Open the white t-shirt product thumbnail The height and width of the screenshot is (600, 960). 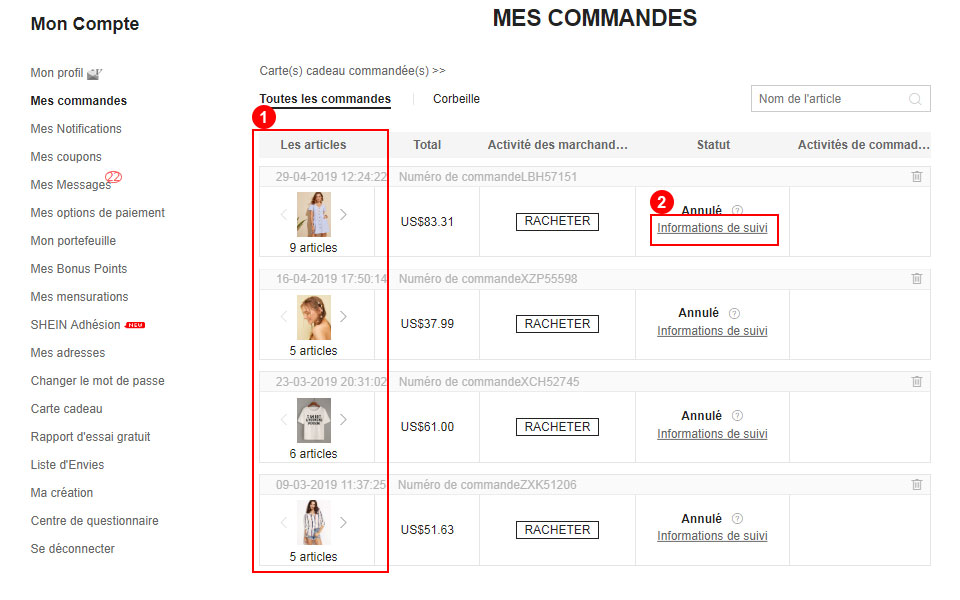[314, 420]
